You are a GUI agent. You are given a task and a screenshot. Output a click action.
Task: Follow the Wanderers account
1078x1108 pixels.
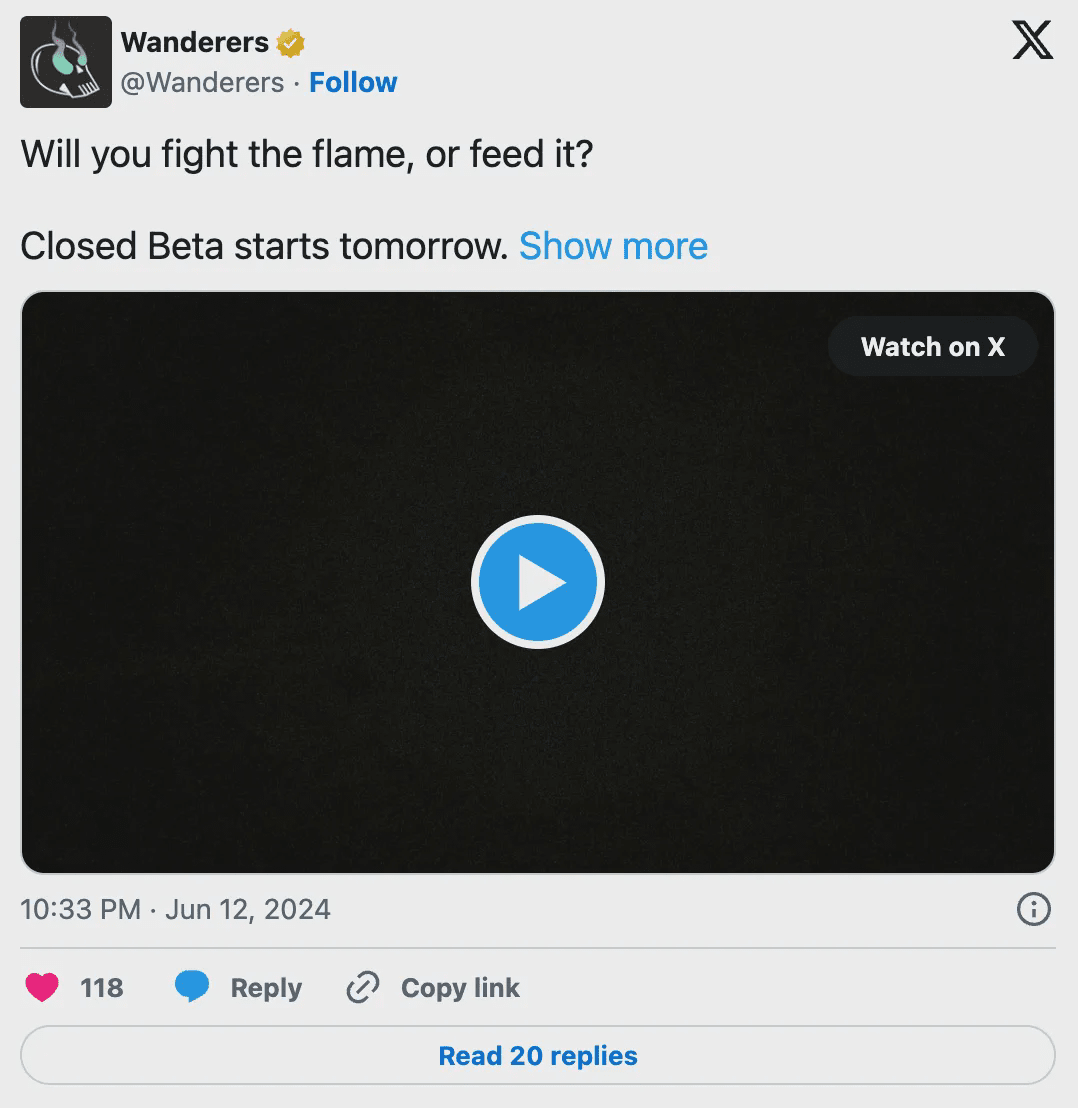(353, 82)
